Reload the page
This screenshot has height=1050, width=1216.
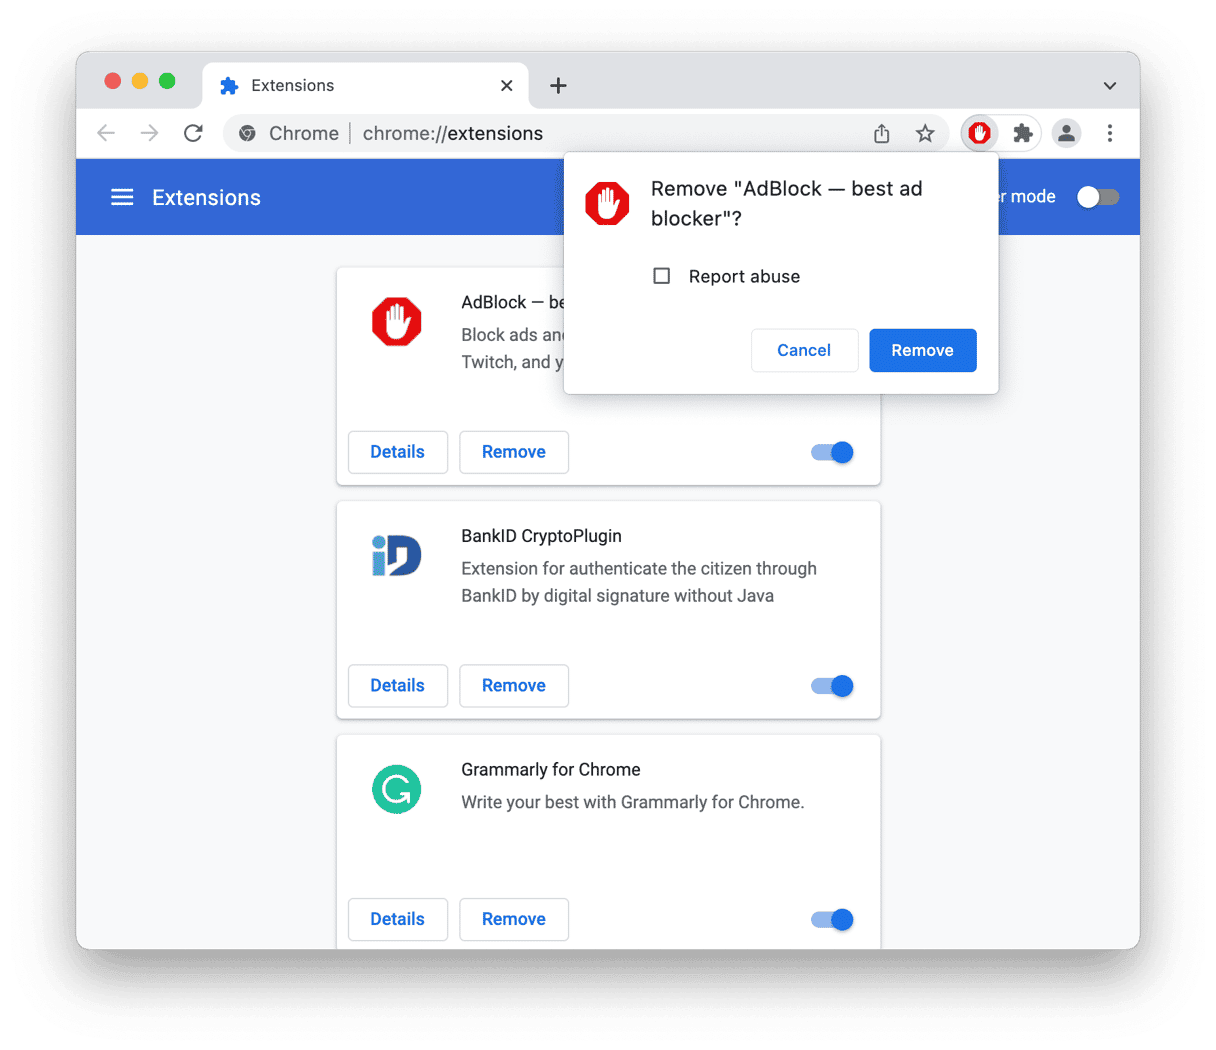pos(193,133)
